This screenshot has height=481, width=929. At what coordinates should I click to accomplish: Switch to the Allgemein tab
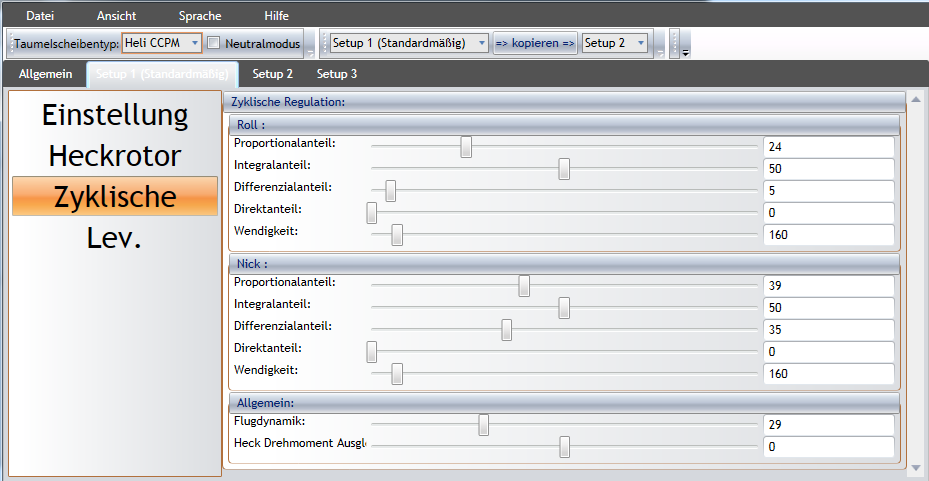45,74
